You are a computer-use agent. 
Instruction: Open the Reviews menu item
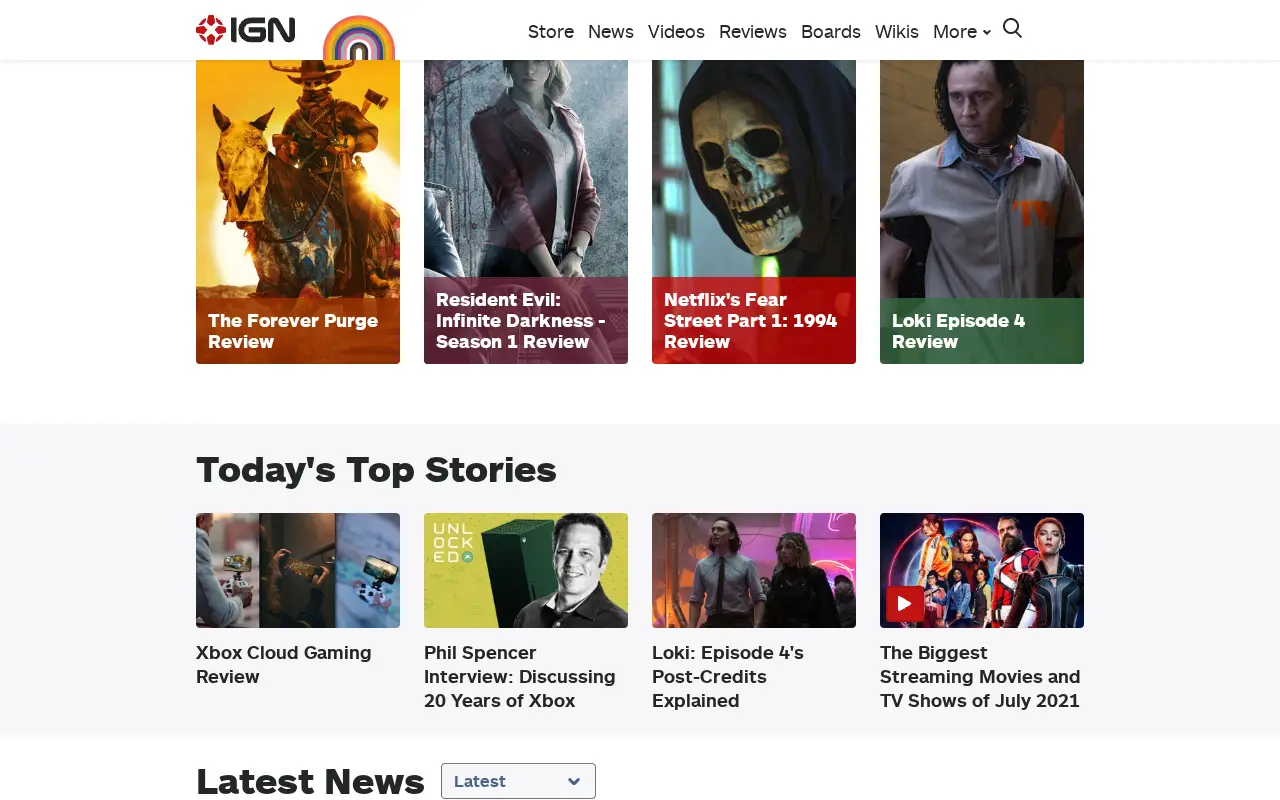tap(753, 32)
